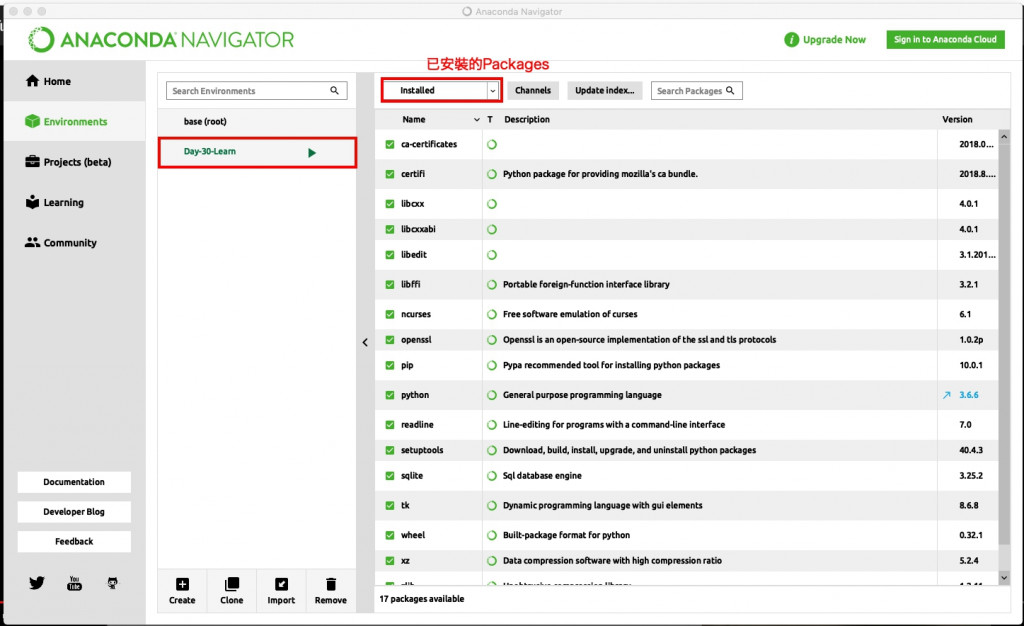Toggle the readline package checkbox
The height and width of the screenshot is (626, 1024).
(x=390, y=424)
